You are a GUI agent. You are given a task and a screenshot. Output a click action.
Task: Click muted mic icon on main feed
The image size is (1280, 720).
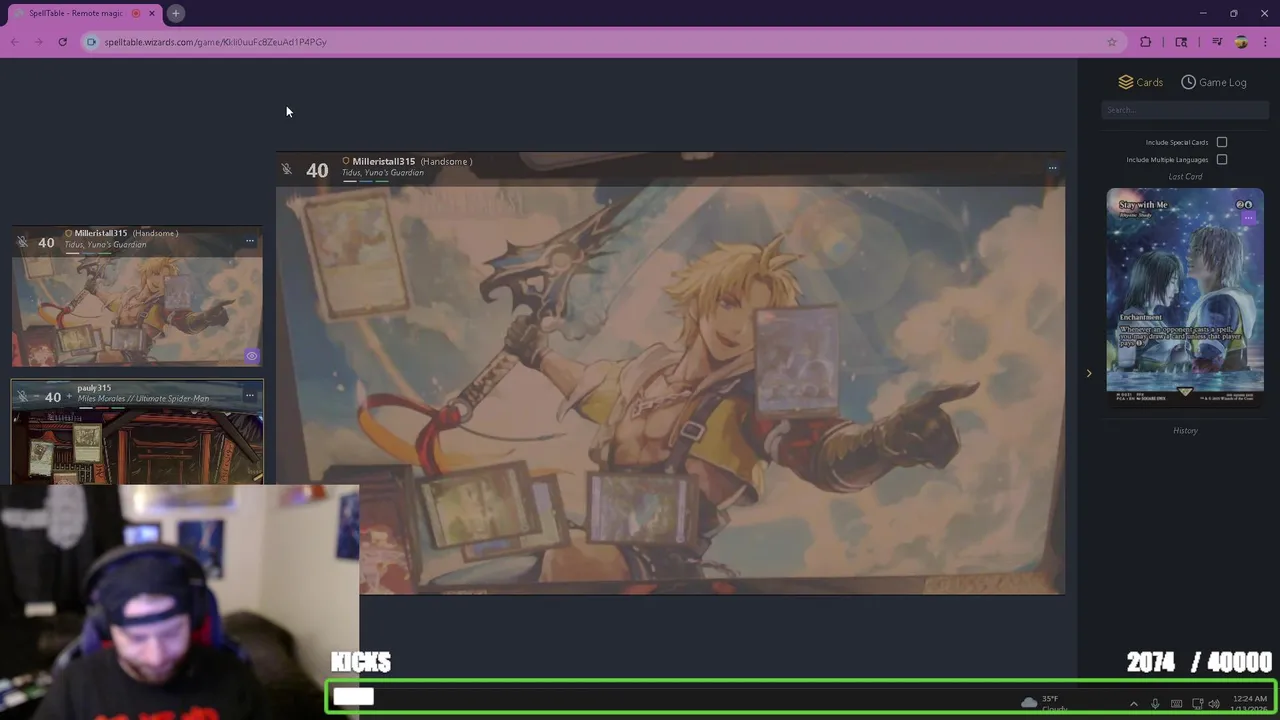click(287, 169)
